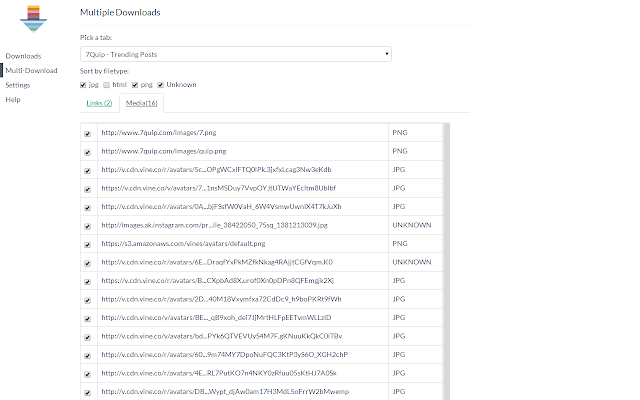Open the amazonaws default.png link

[x=183, y=243]
